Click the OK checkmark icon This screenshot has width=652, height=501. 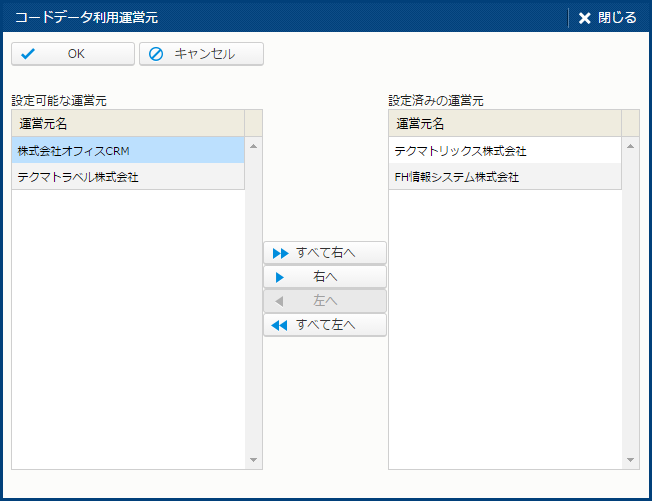(28, 54)
